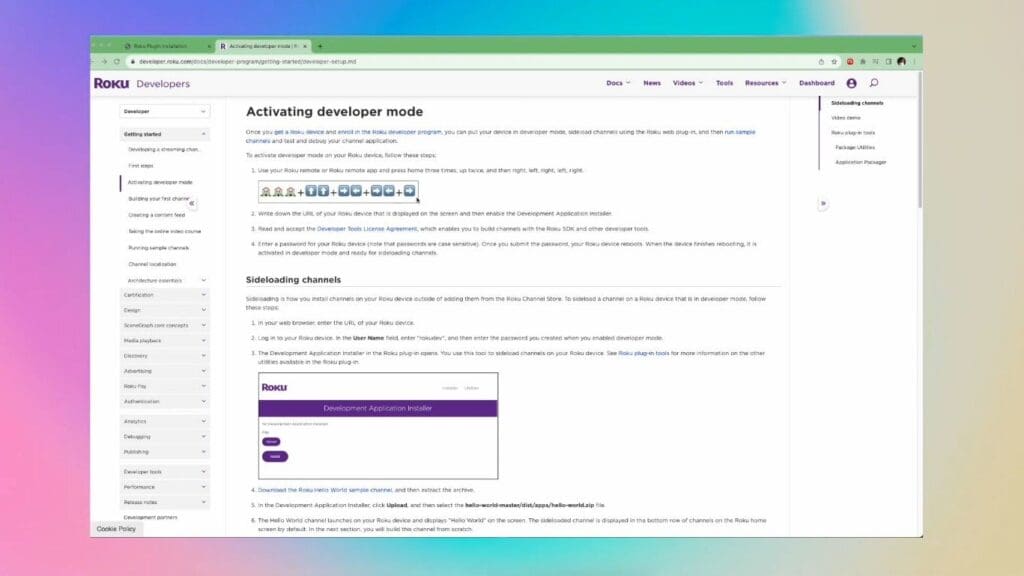The image size is (1024, 576).
Task: Go to the Dashboard
Action: pos(816,83)
